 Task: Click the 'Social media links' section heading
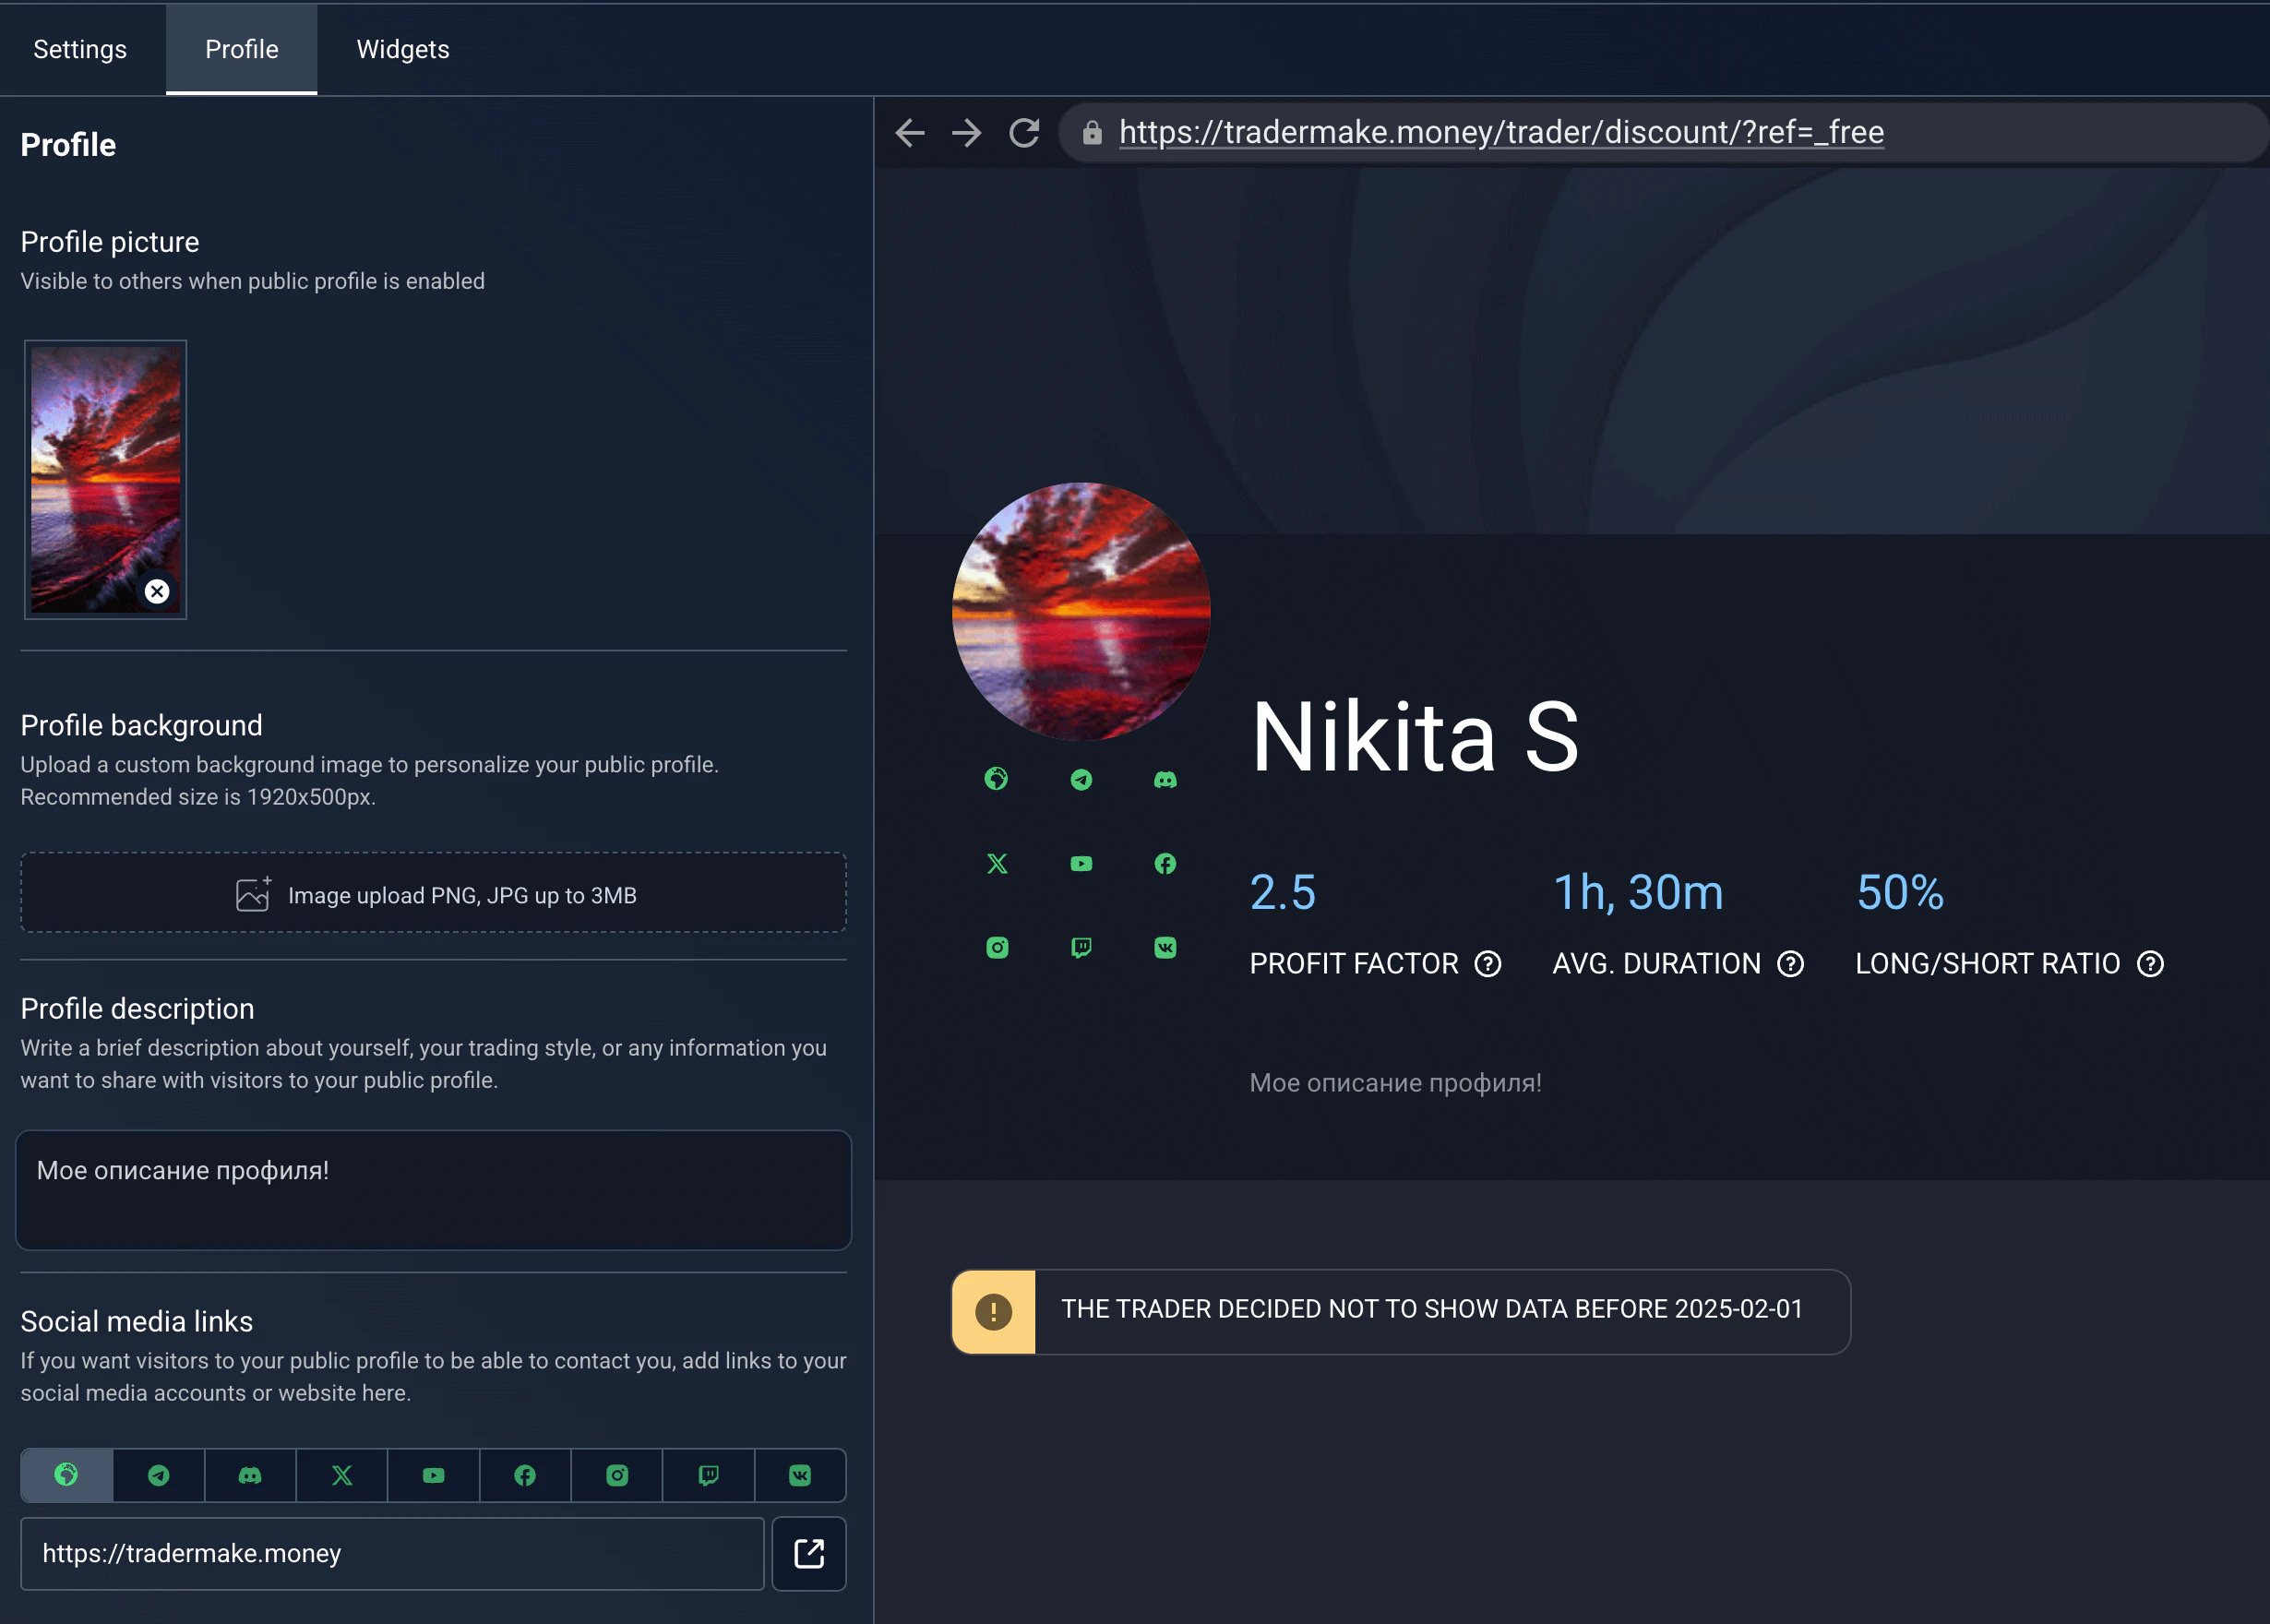tap(137, 1321)
